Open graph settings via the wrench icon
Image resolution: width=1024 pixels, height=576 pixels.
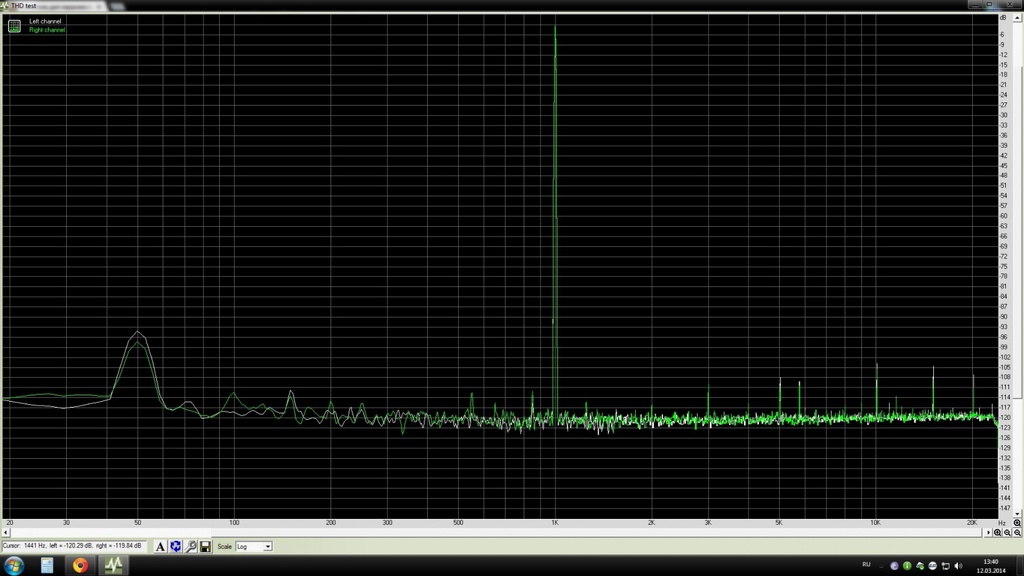click(190, 547)
